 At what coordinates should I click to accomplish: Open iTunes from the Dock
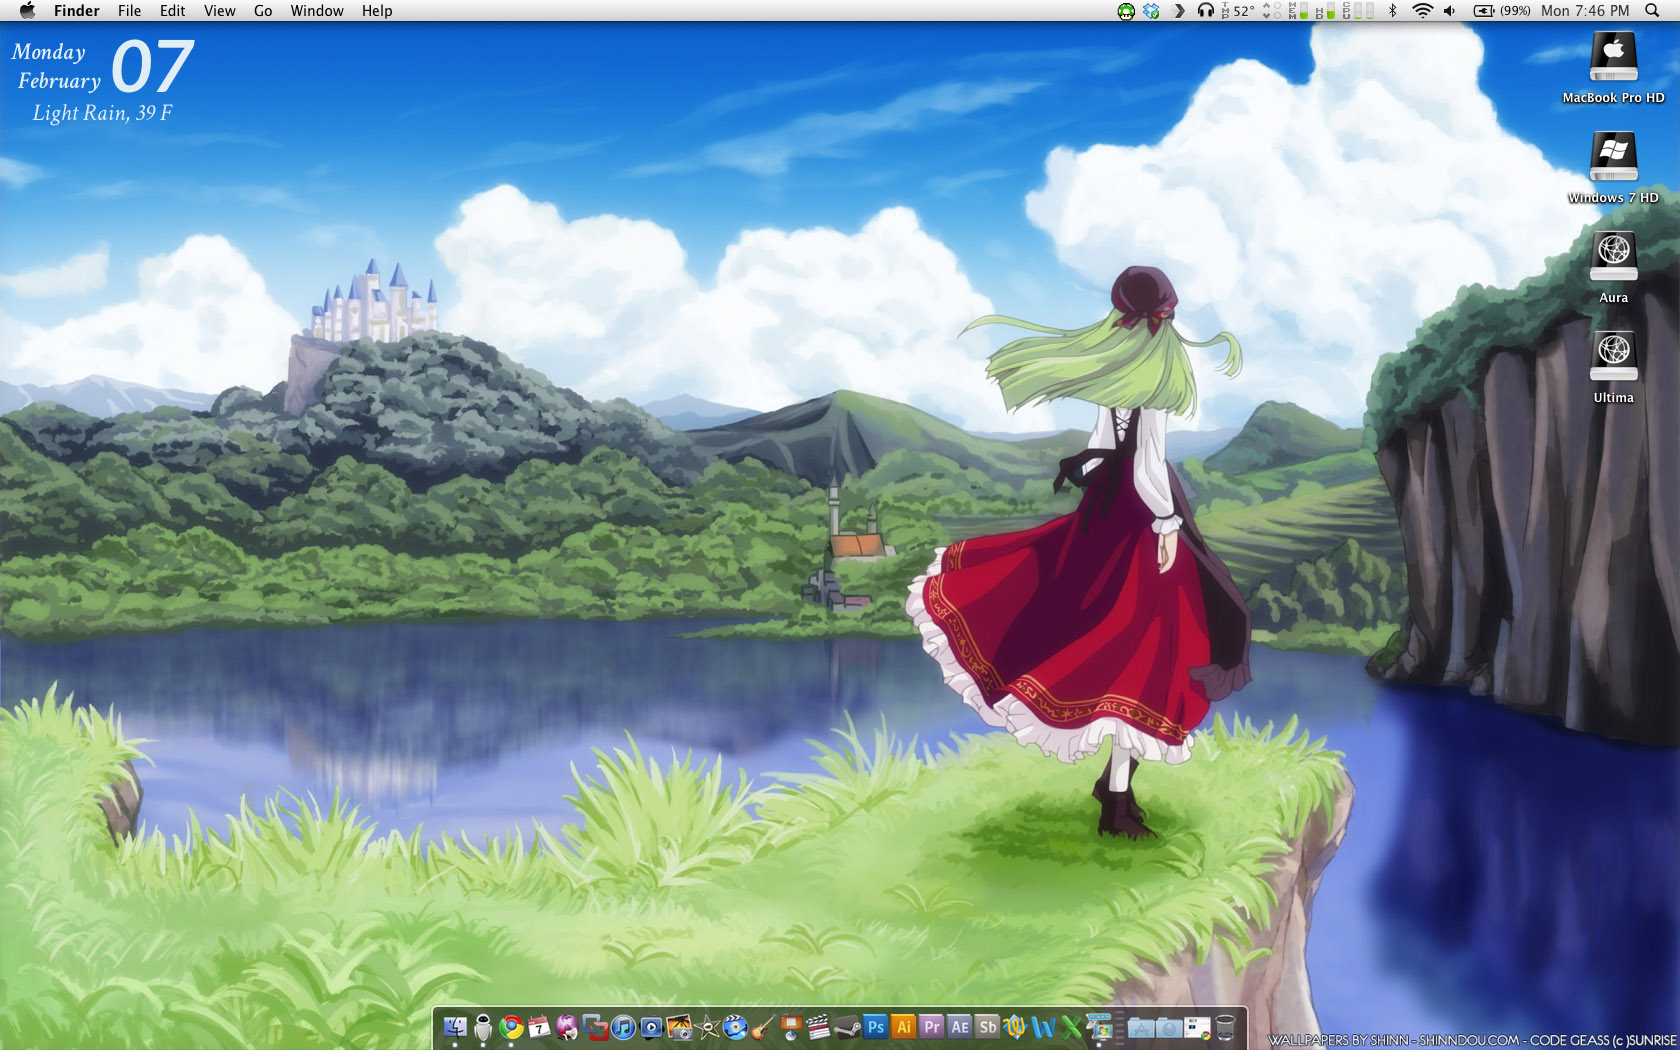pos(623,1027)
